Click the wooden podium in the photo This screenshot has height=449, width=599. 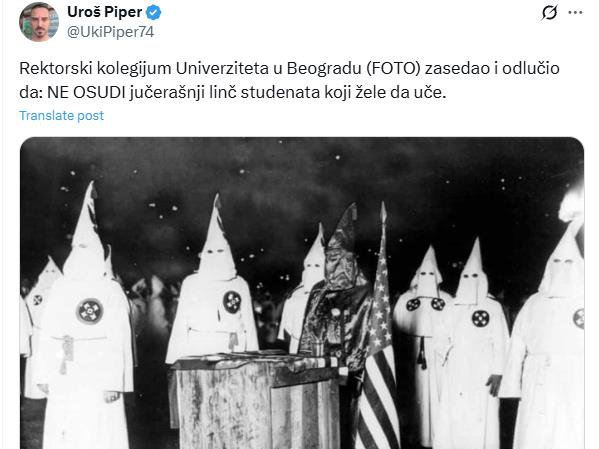pyautogui.click(x=256, y=399)
